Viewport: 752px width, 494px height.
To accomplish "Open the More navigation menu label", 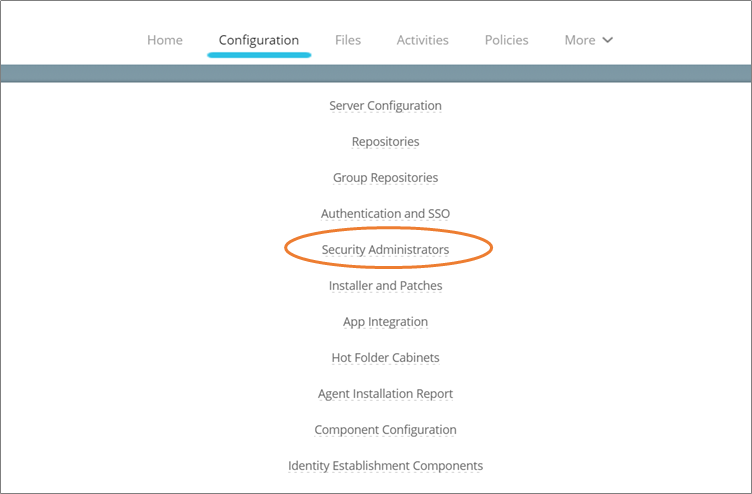I will pyautogui.click(x=580, y=40).
